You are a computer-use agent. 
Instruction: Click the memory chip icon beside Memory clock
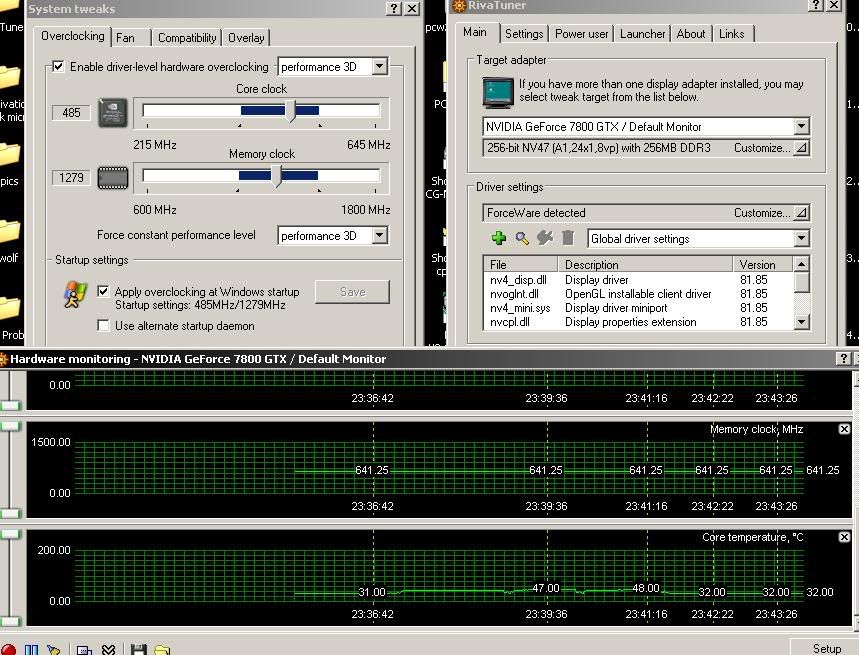tap(113, 178)
